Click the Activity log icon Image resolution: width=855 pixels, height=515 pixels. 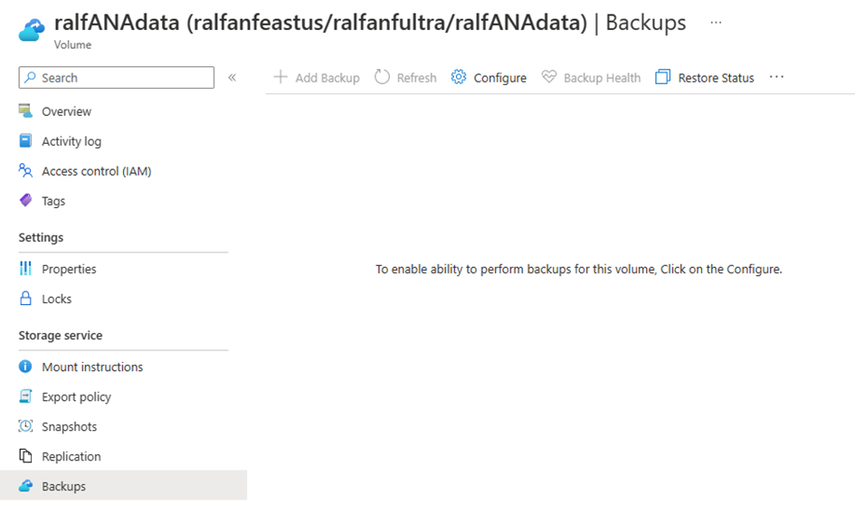pos(26,141)
